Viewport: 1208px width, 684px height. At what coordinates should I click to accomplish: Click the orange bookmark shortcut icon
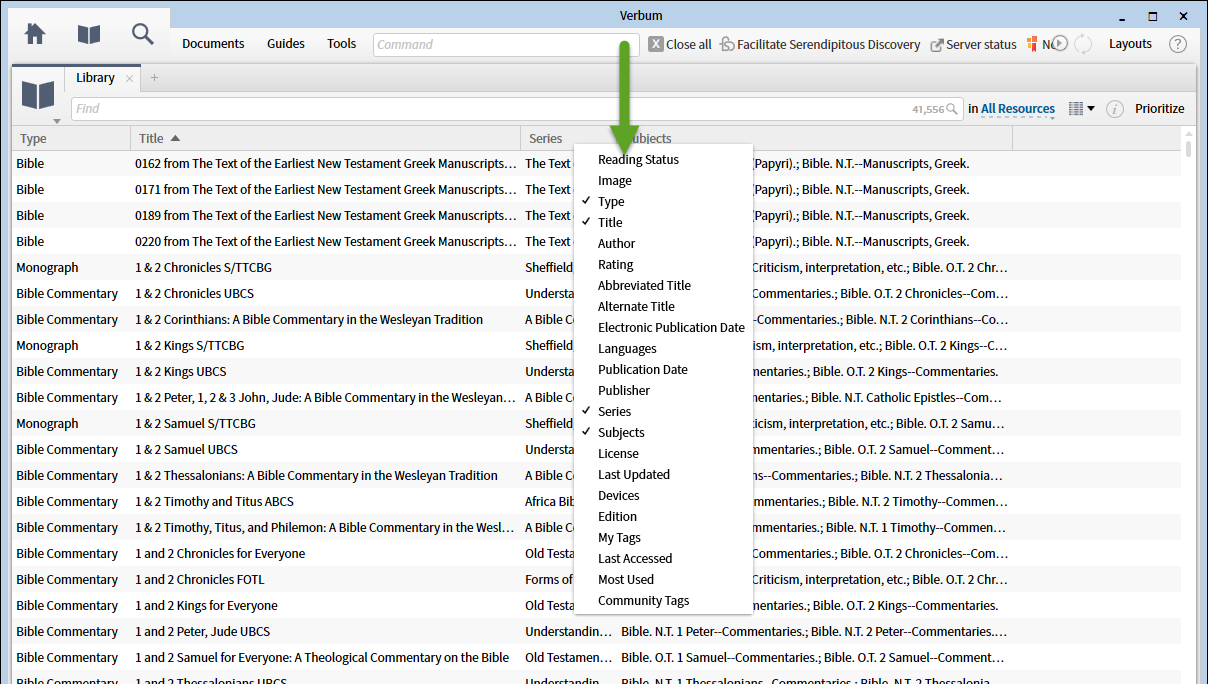pyautogui.click(x=1032, y=44)
